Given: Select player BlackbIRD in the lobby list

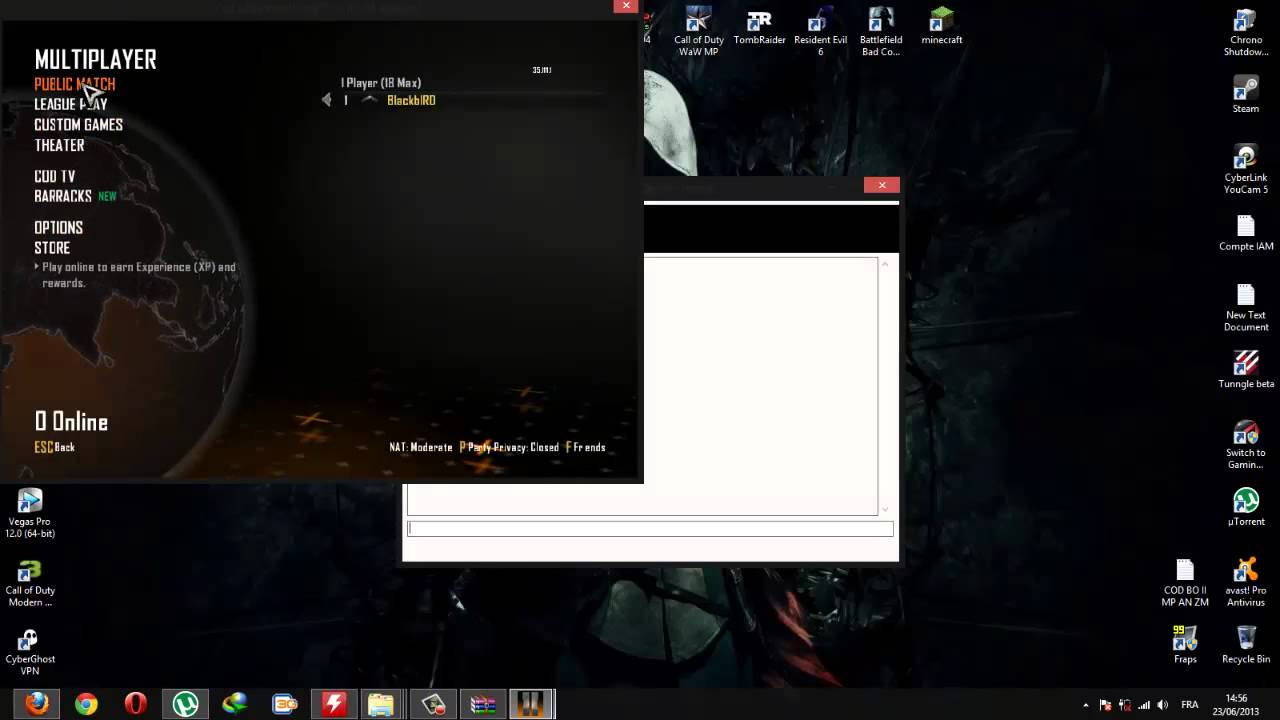Looking at the screenshot, I should point(411,100).
